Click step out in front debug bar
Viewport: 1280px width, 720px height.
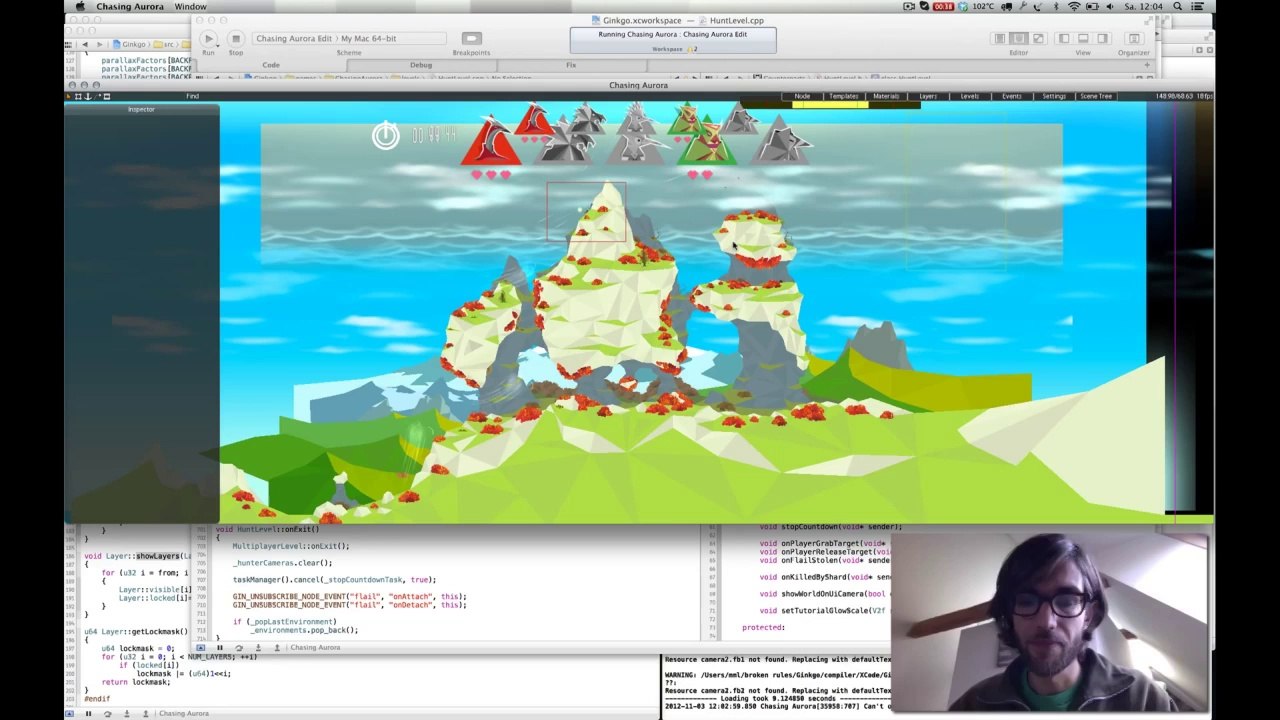(275, 648)
